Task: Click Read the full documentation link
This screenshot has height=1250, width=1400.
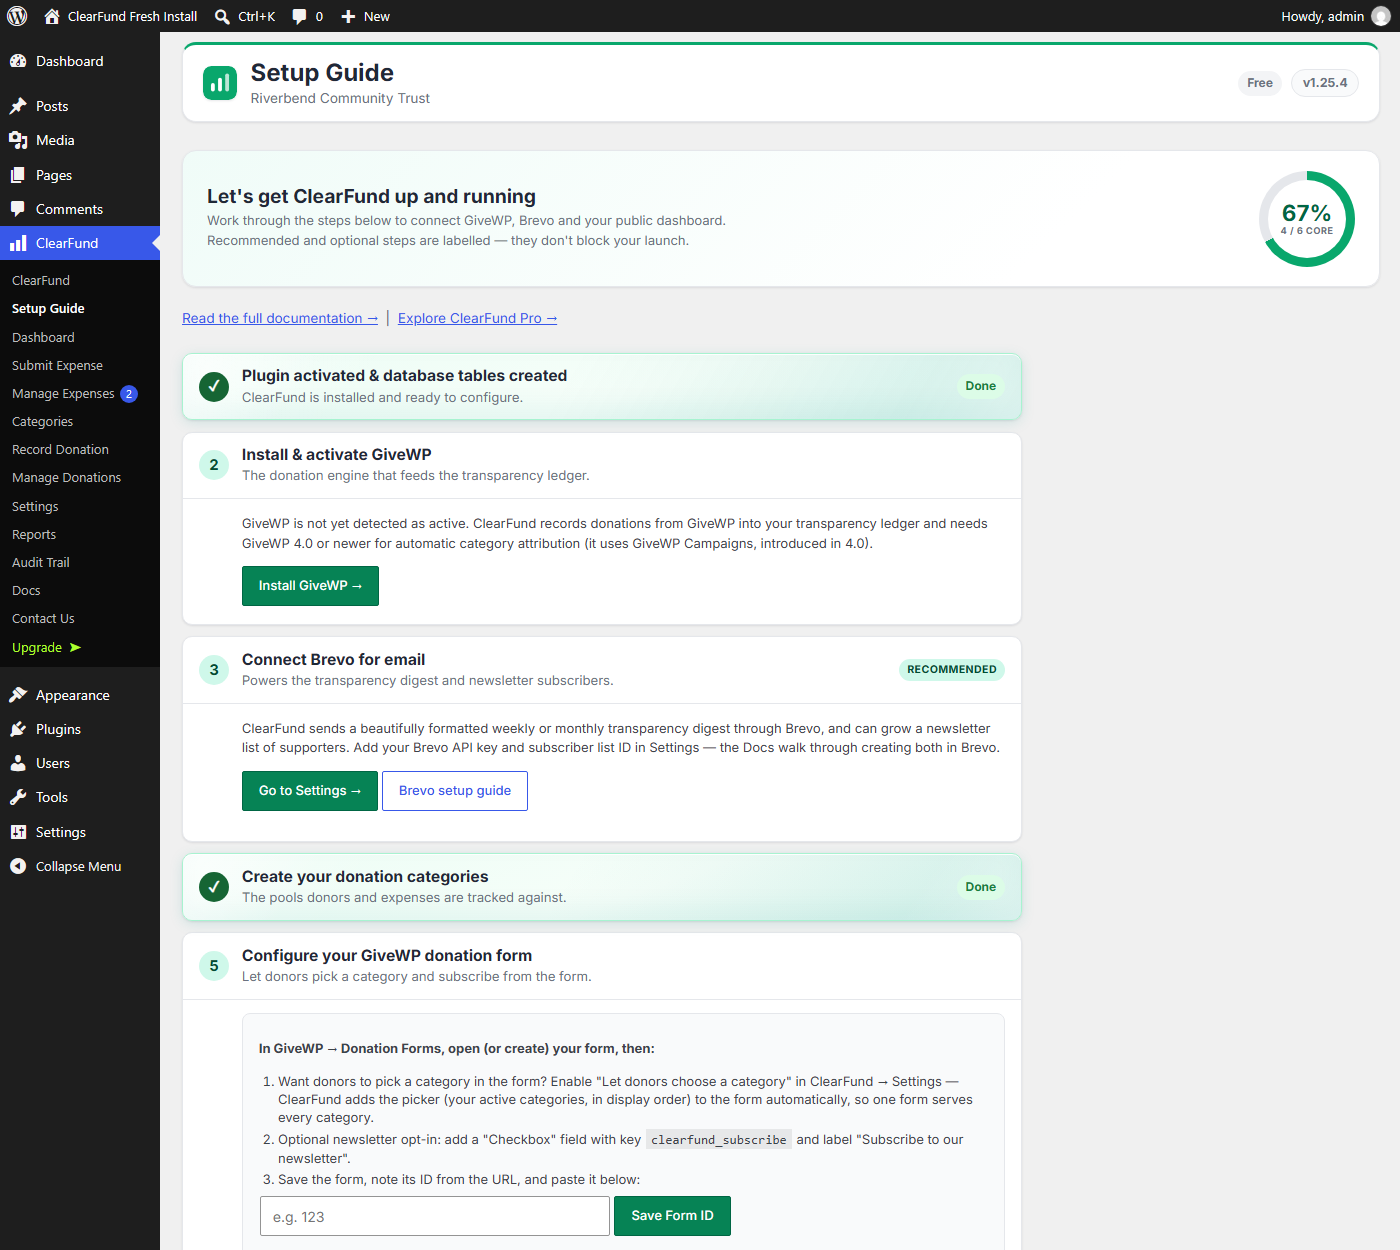Action: tap(280, 318)
